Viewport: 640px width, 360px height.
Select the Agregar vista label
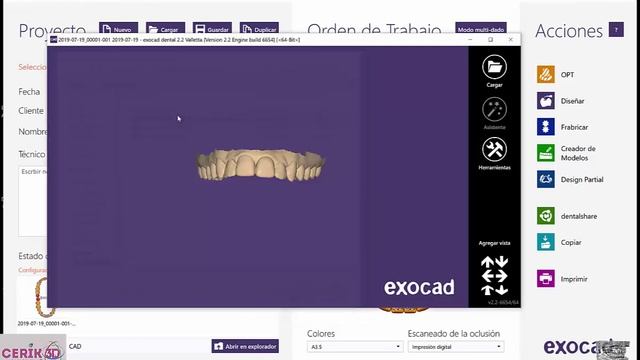point(494,243)
